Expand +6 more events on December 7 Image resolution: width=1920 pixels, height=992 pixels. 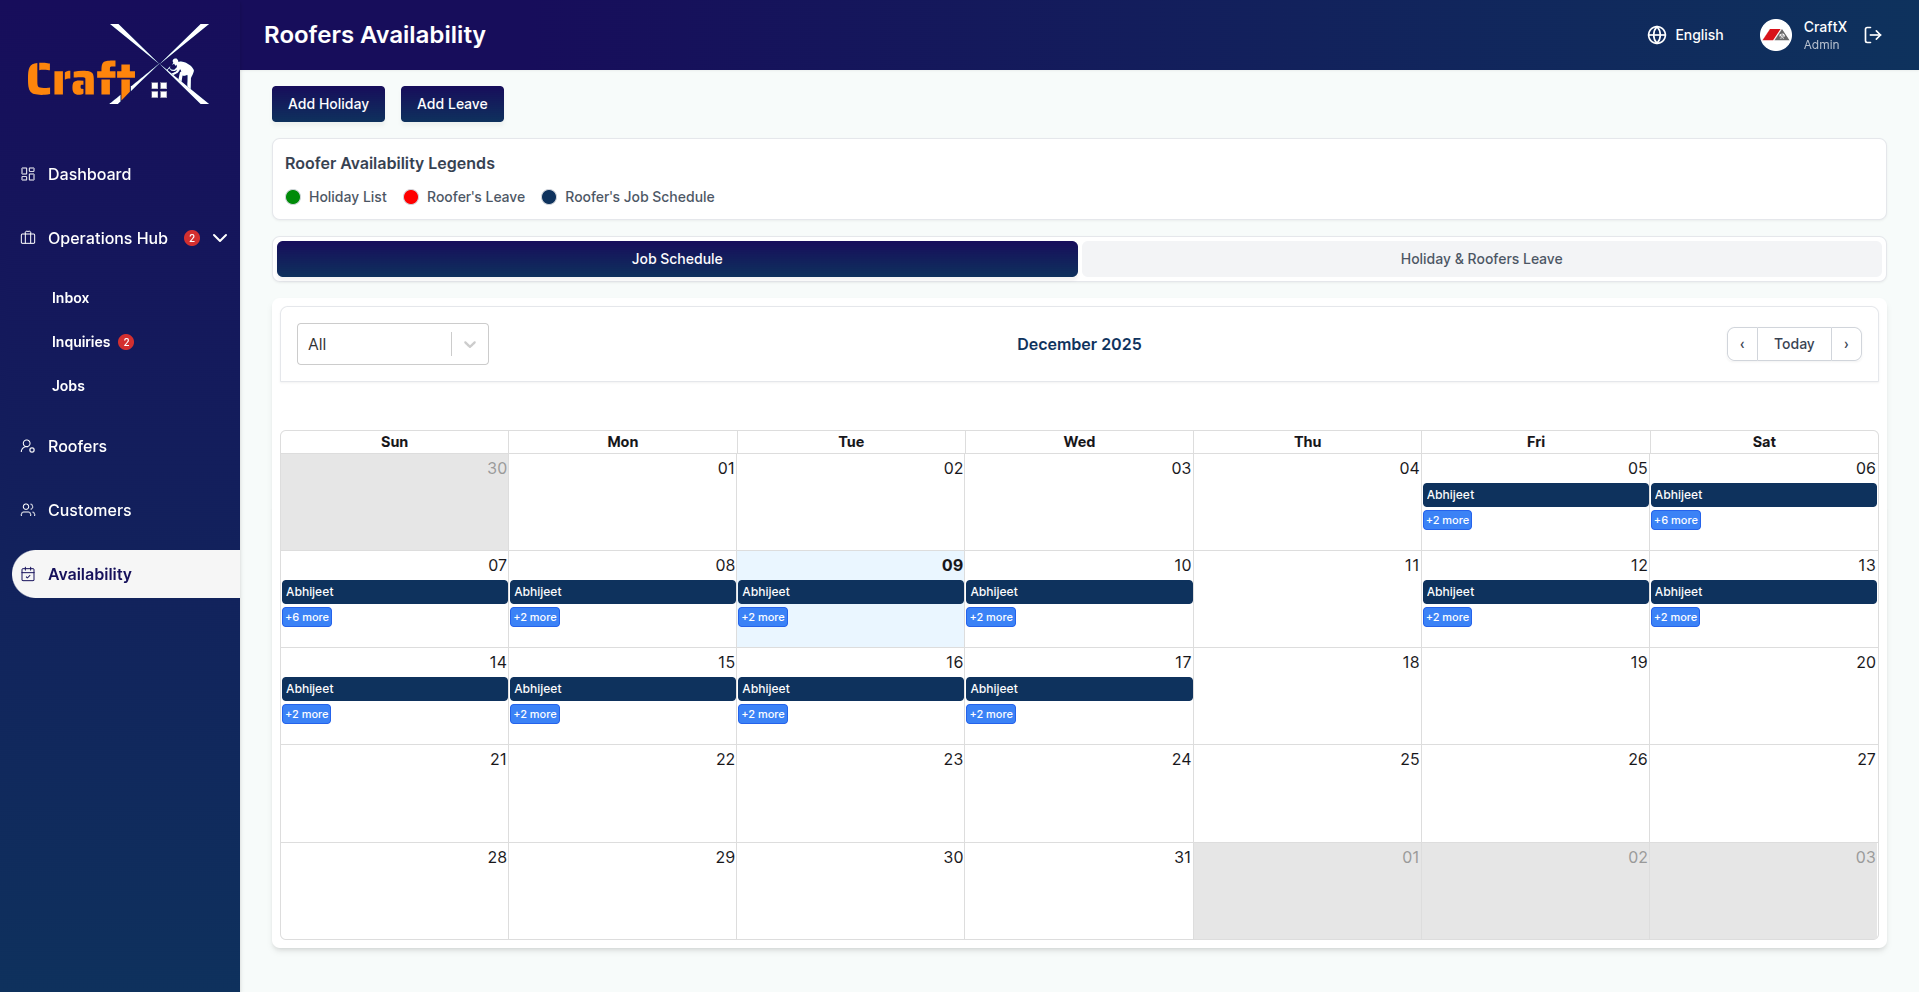(306, 617)
